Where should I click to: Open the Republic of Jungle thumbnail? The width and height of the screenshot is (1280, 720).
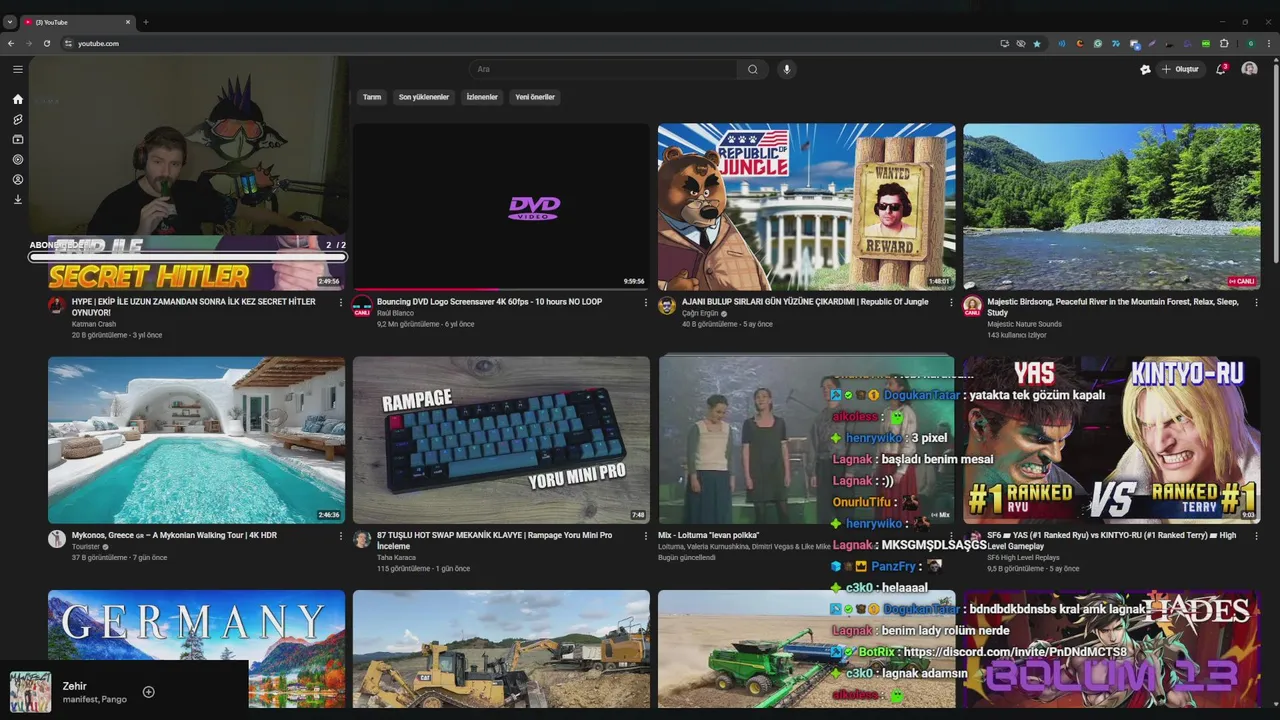pos(806,207)
